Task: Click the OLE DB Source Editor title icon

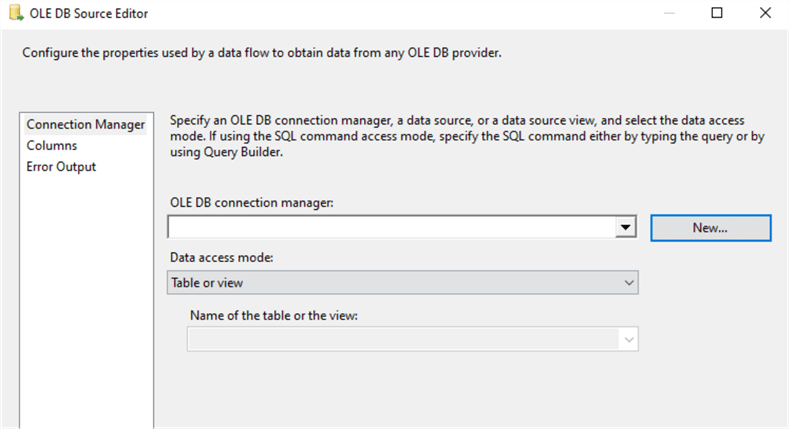Action: pyautogui.click(x=13, y=14)
